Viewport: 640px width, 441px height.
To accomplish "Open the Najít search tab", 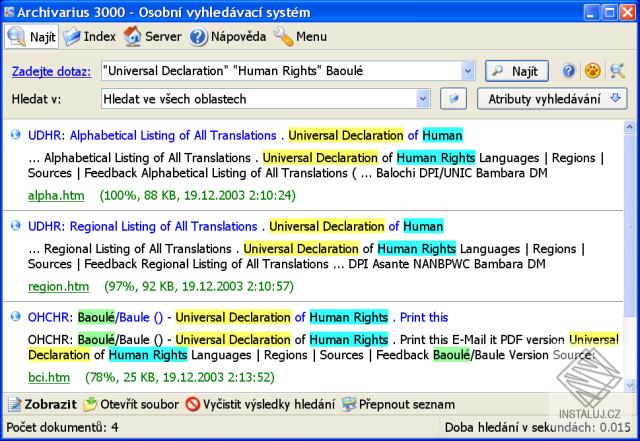I will [x=31, y=37].
